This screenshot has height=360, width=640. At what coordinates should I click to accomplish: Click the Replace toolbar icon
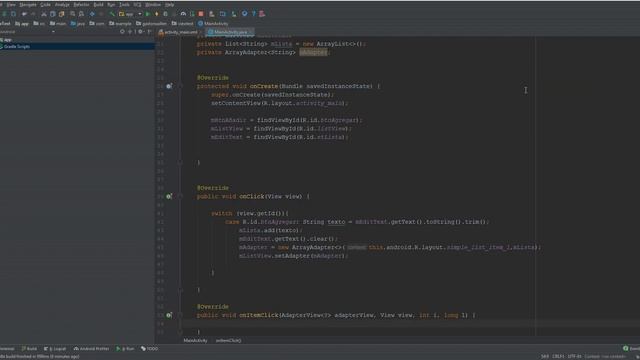81,13
